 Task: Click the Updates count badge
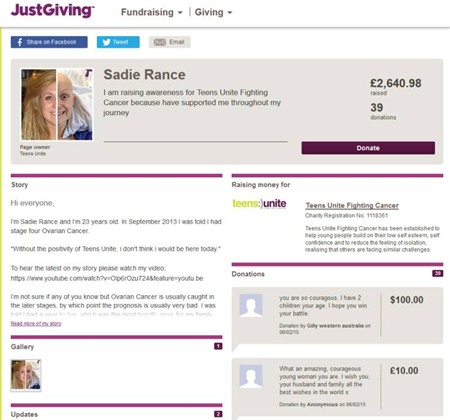[x=218, y=414]
